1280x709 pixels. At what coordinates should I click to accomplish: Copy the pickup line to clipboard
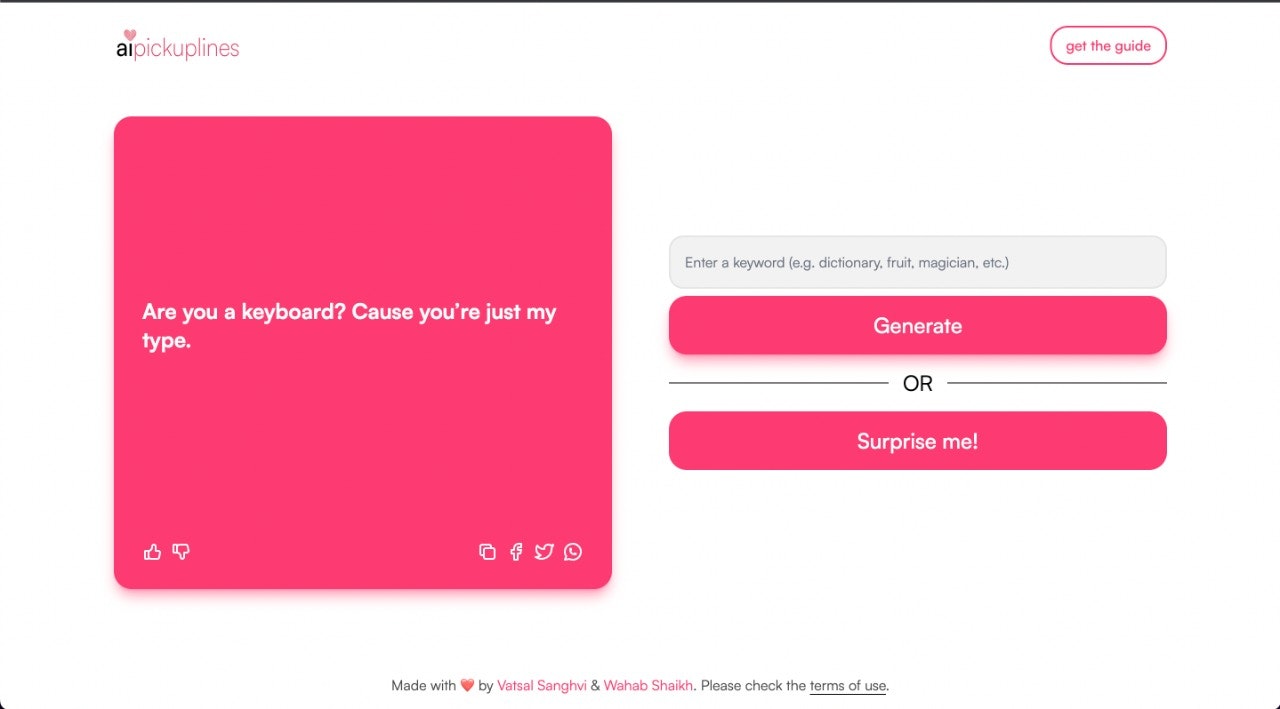pyautogui.click(x=487, y=551)
